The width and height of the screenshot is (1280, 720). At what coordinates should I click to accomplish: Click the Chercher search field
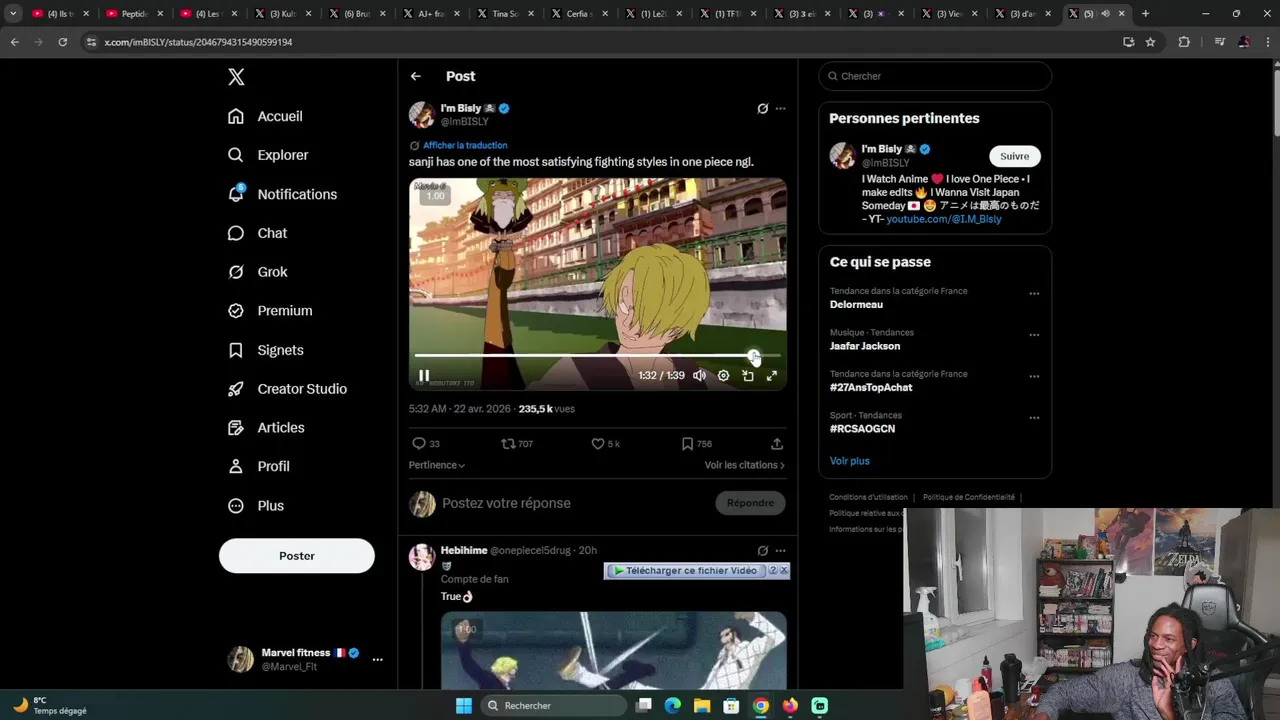pos(935,76)
